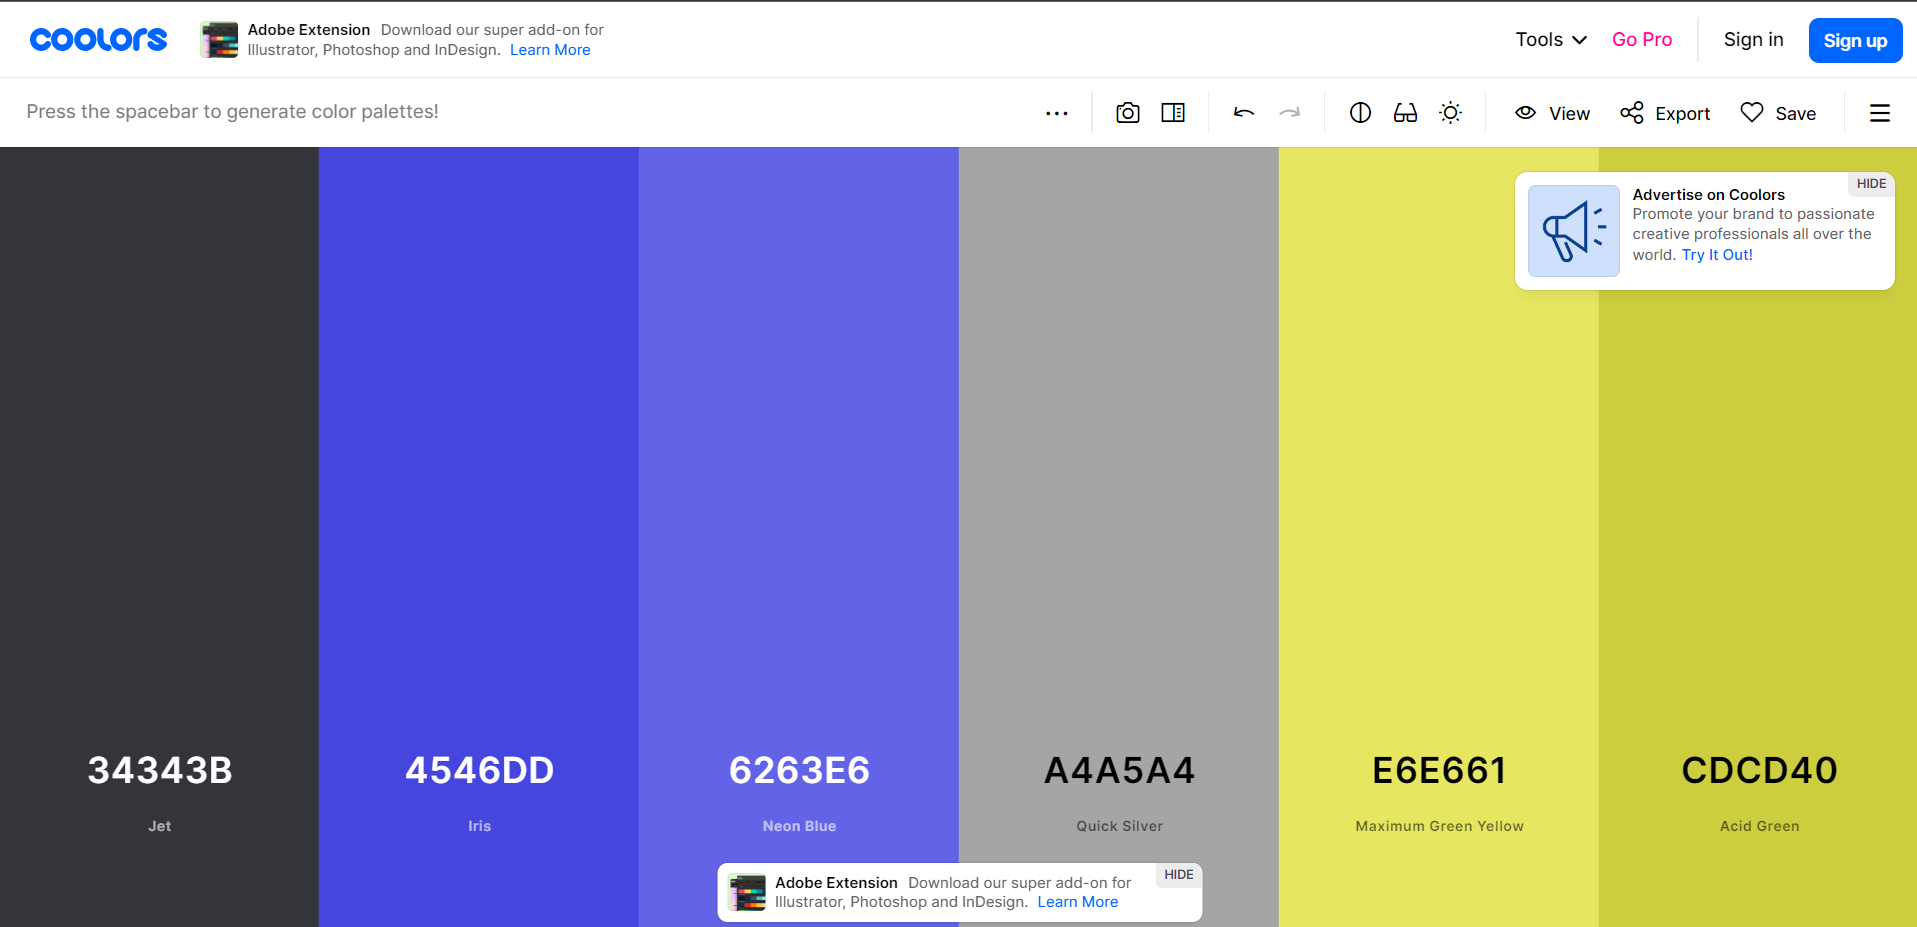Open the sun-shaped adjust palette icon
Screen dimensions: 1917x927
(1450, 113)
